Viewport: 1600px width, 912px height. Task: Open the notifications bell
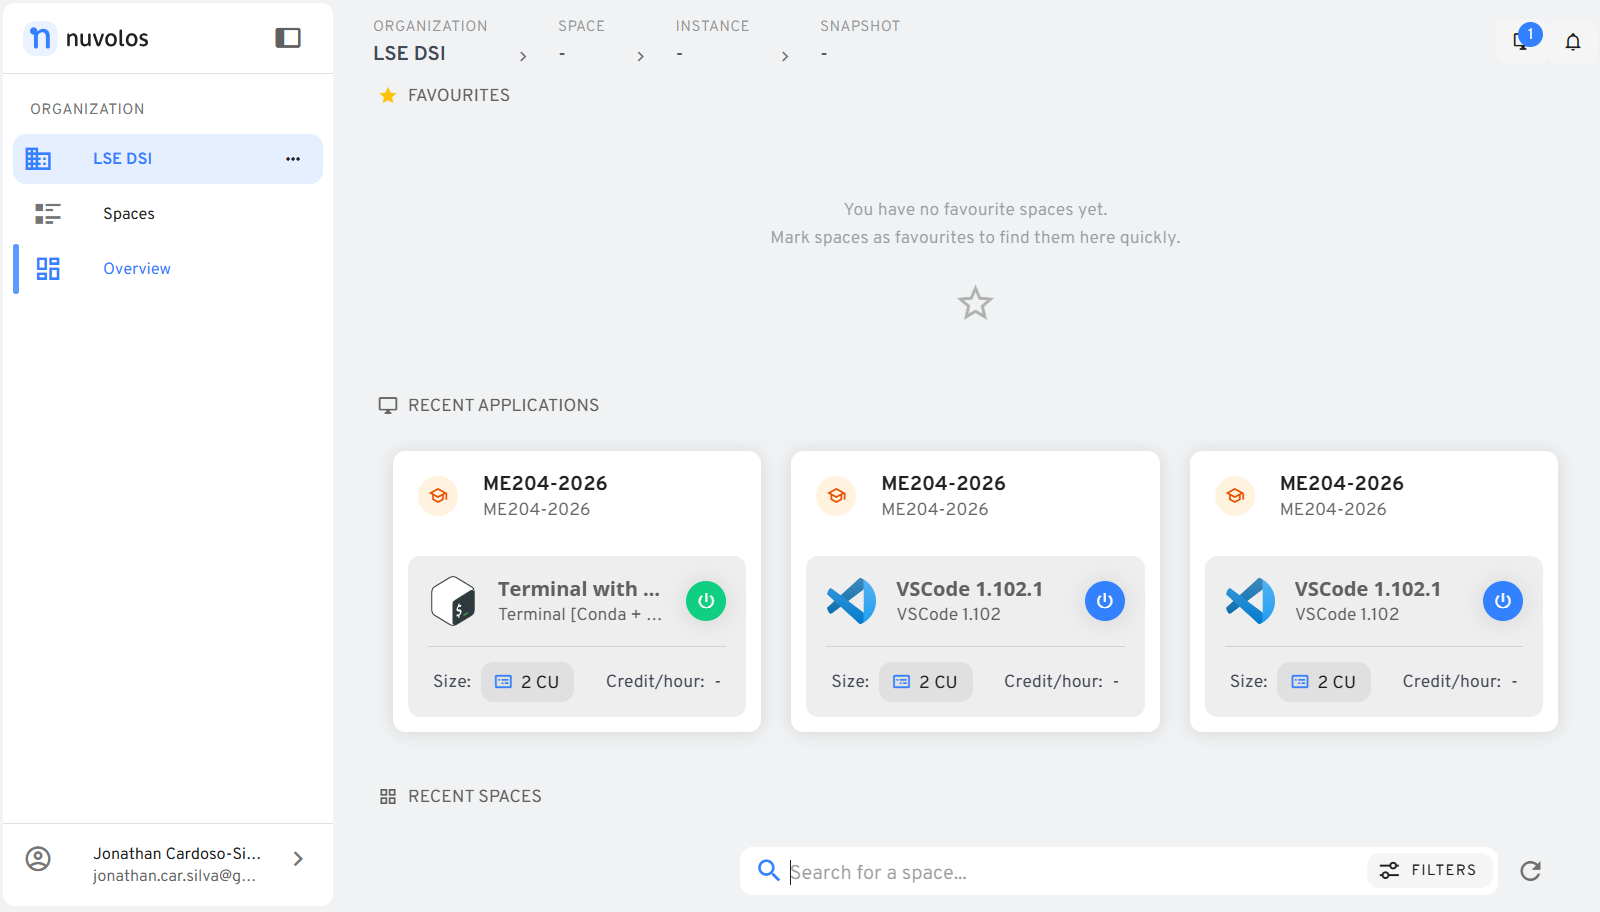point(1573,42)
